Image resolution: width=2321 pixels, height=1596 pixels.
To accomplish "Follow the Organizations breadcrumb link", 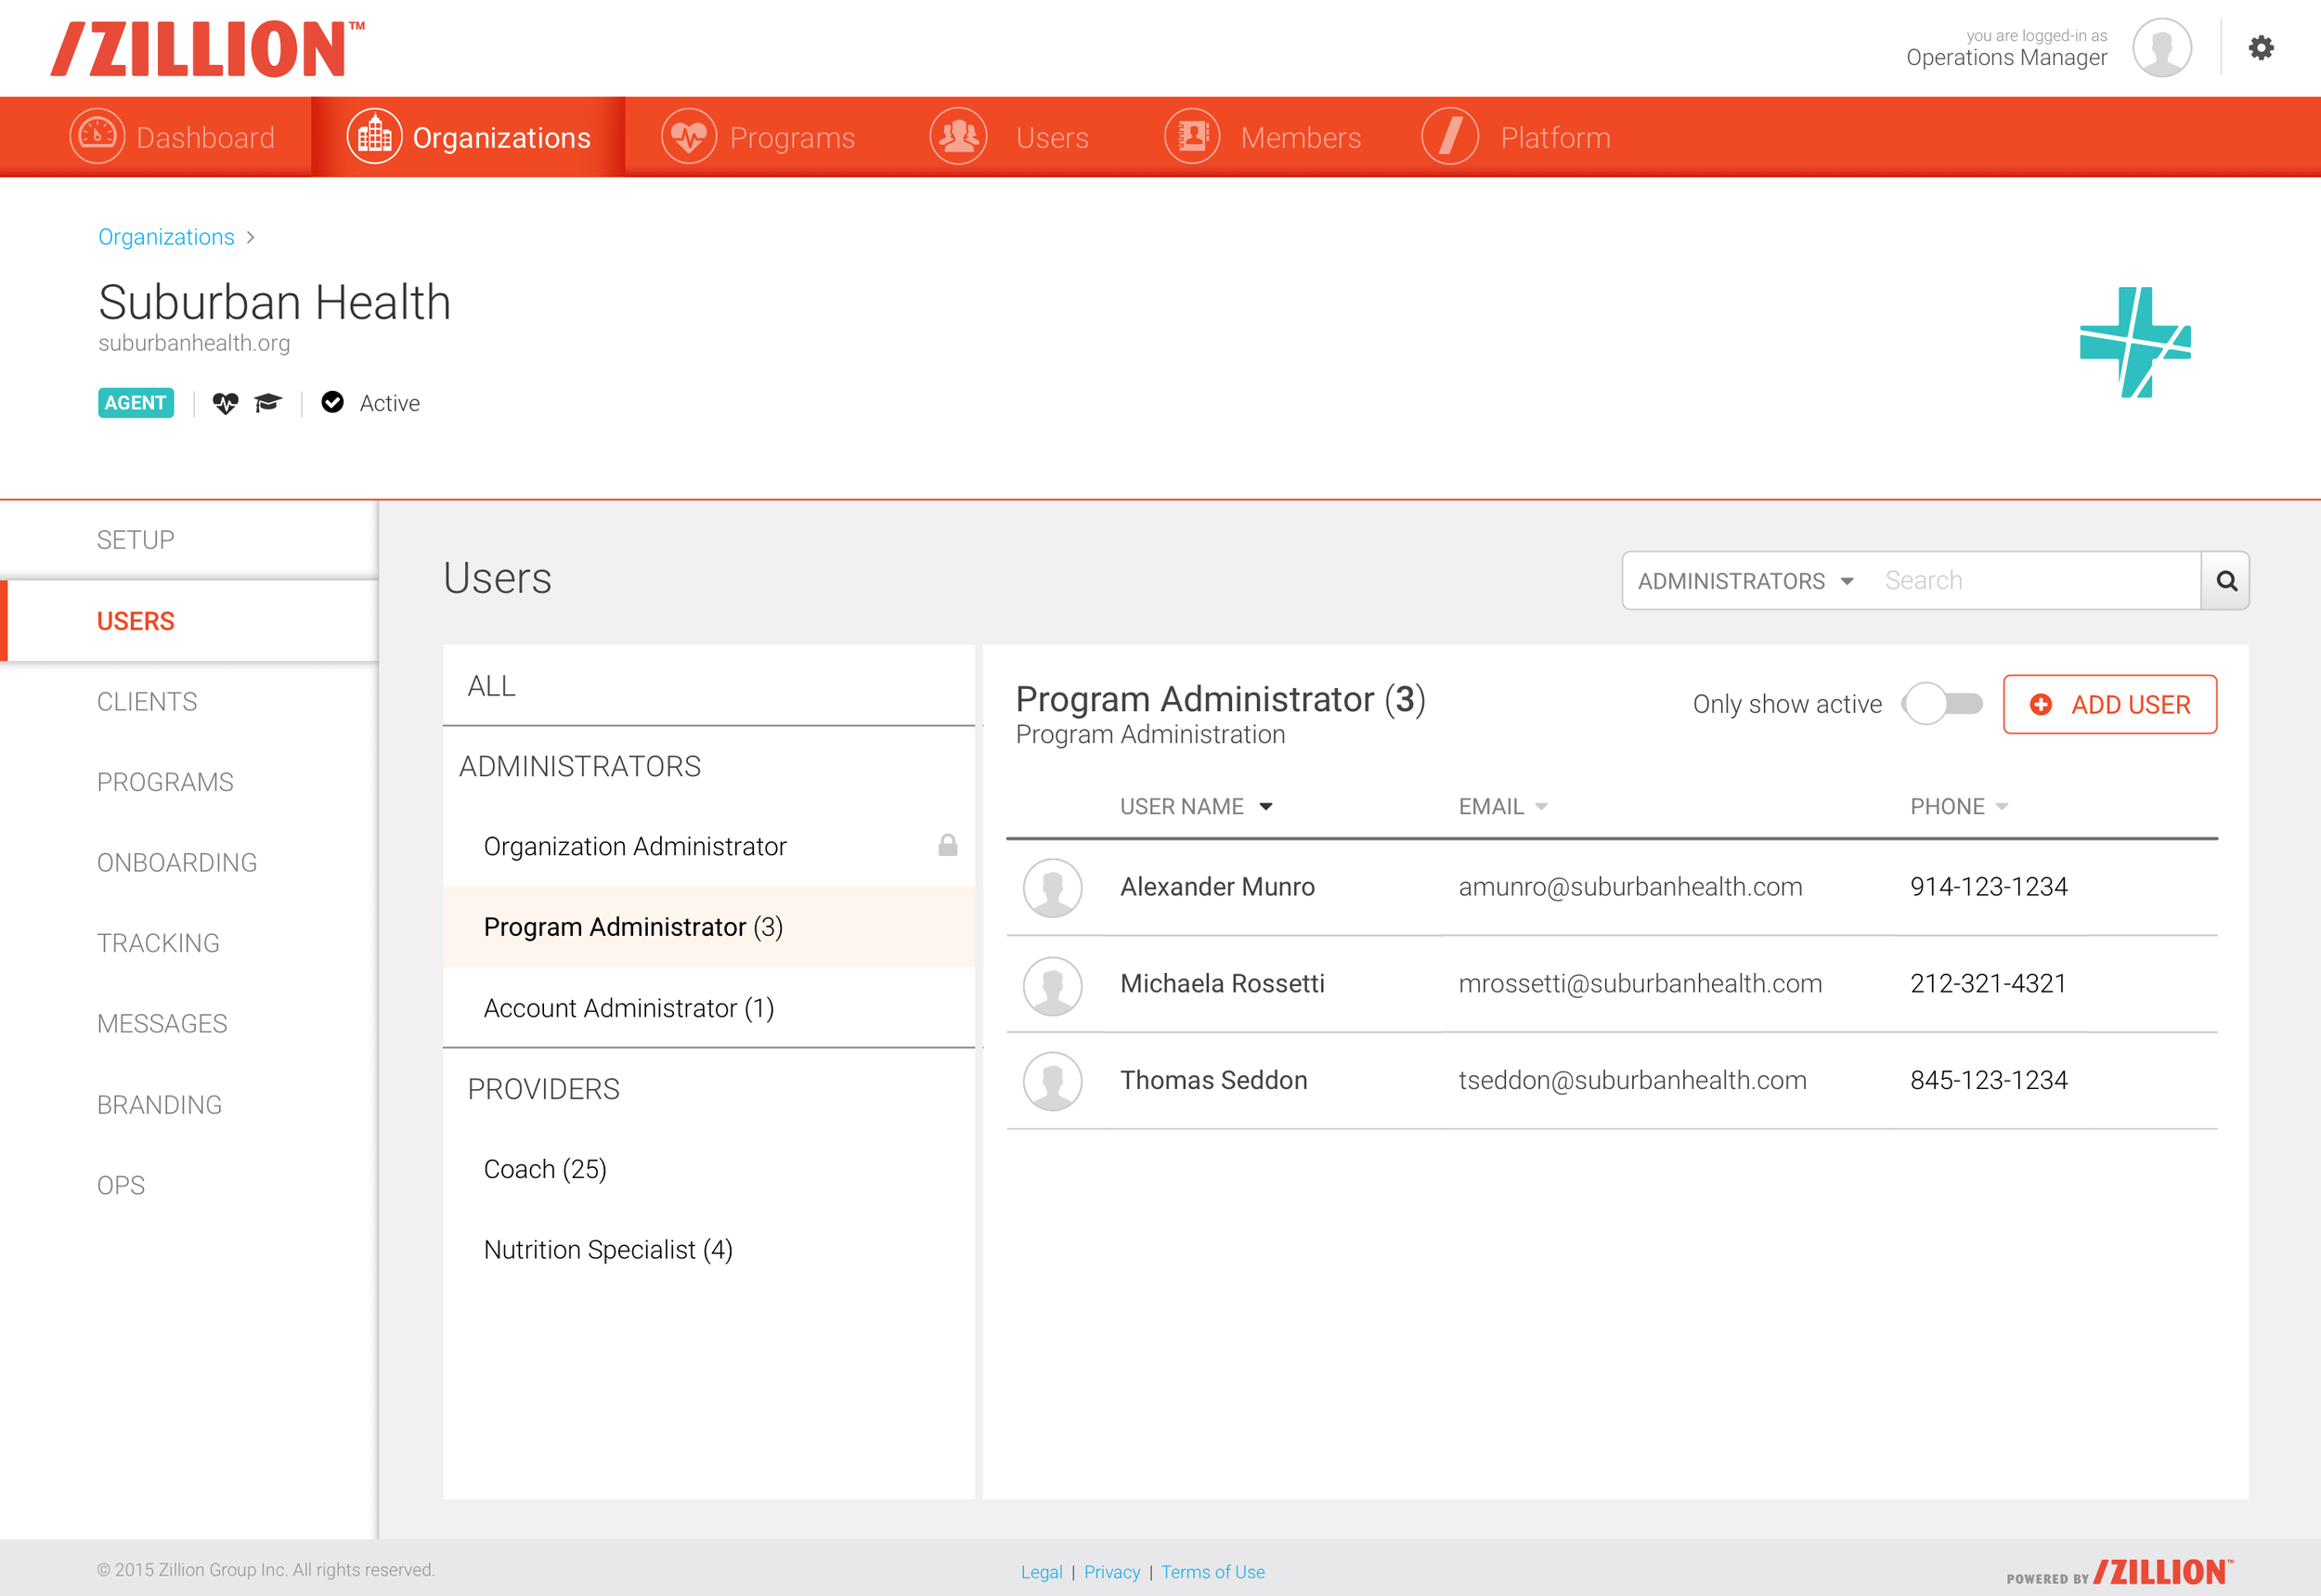I will 166,237.
